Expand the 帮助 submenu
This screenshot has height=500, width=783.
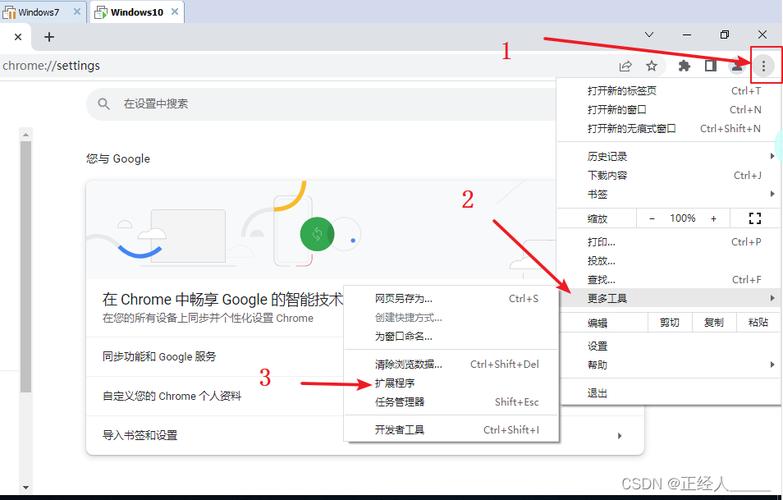[669, 365]
